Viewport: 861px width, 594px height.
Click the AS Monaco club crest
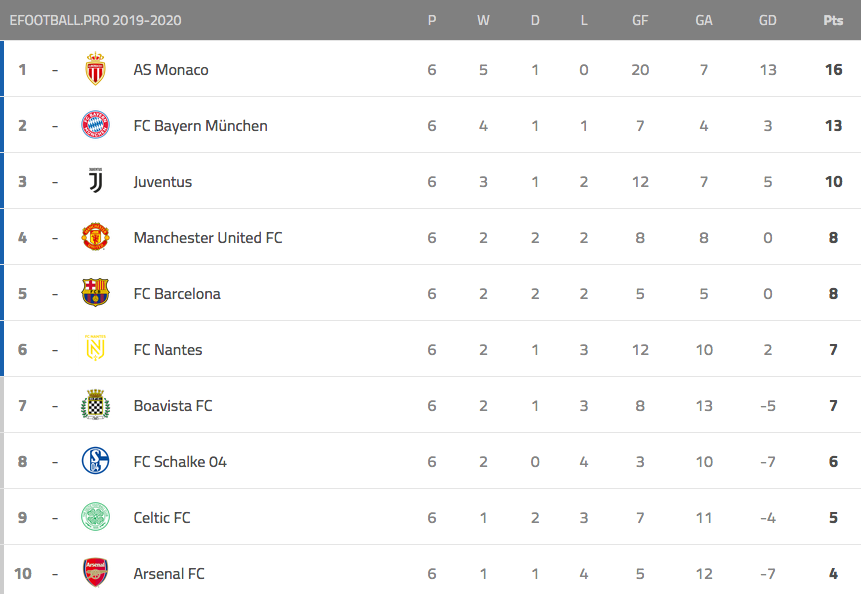tap(96, 69)
